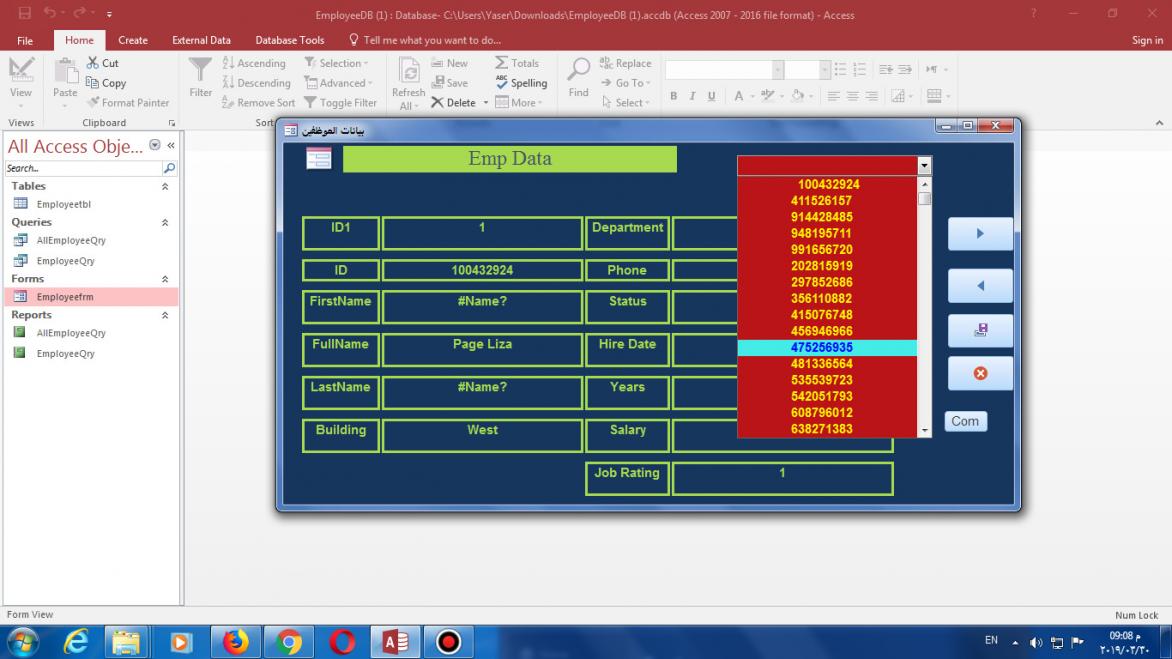This screenshot has height=659, width=1172.
Task: Run the Spelling check
Action: click(521, 83)
